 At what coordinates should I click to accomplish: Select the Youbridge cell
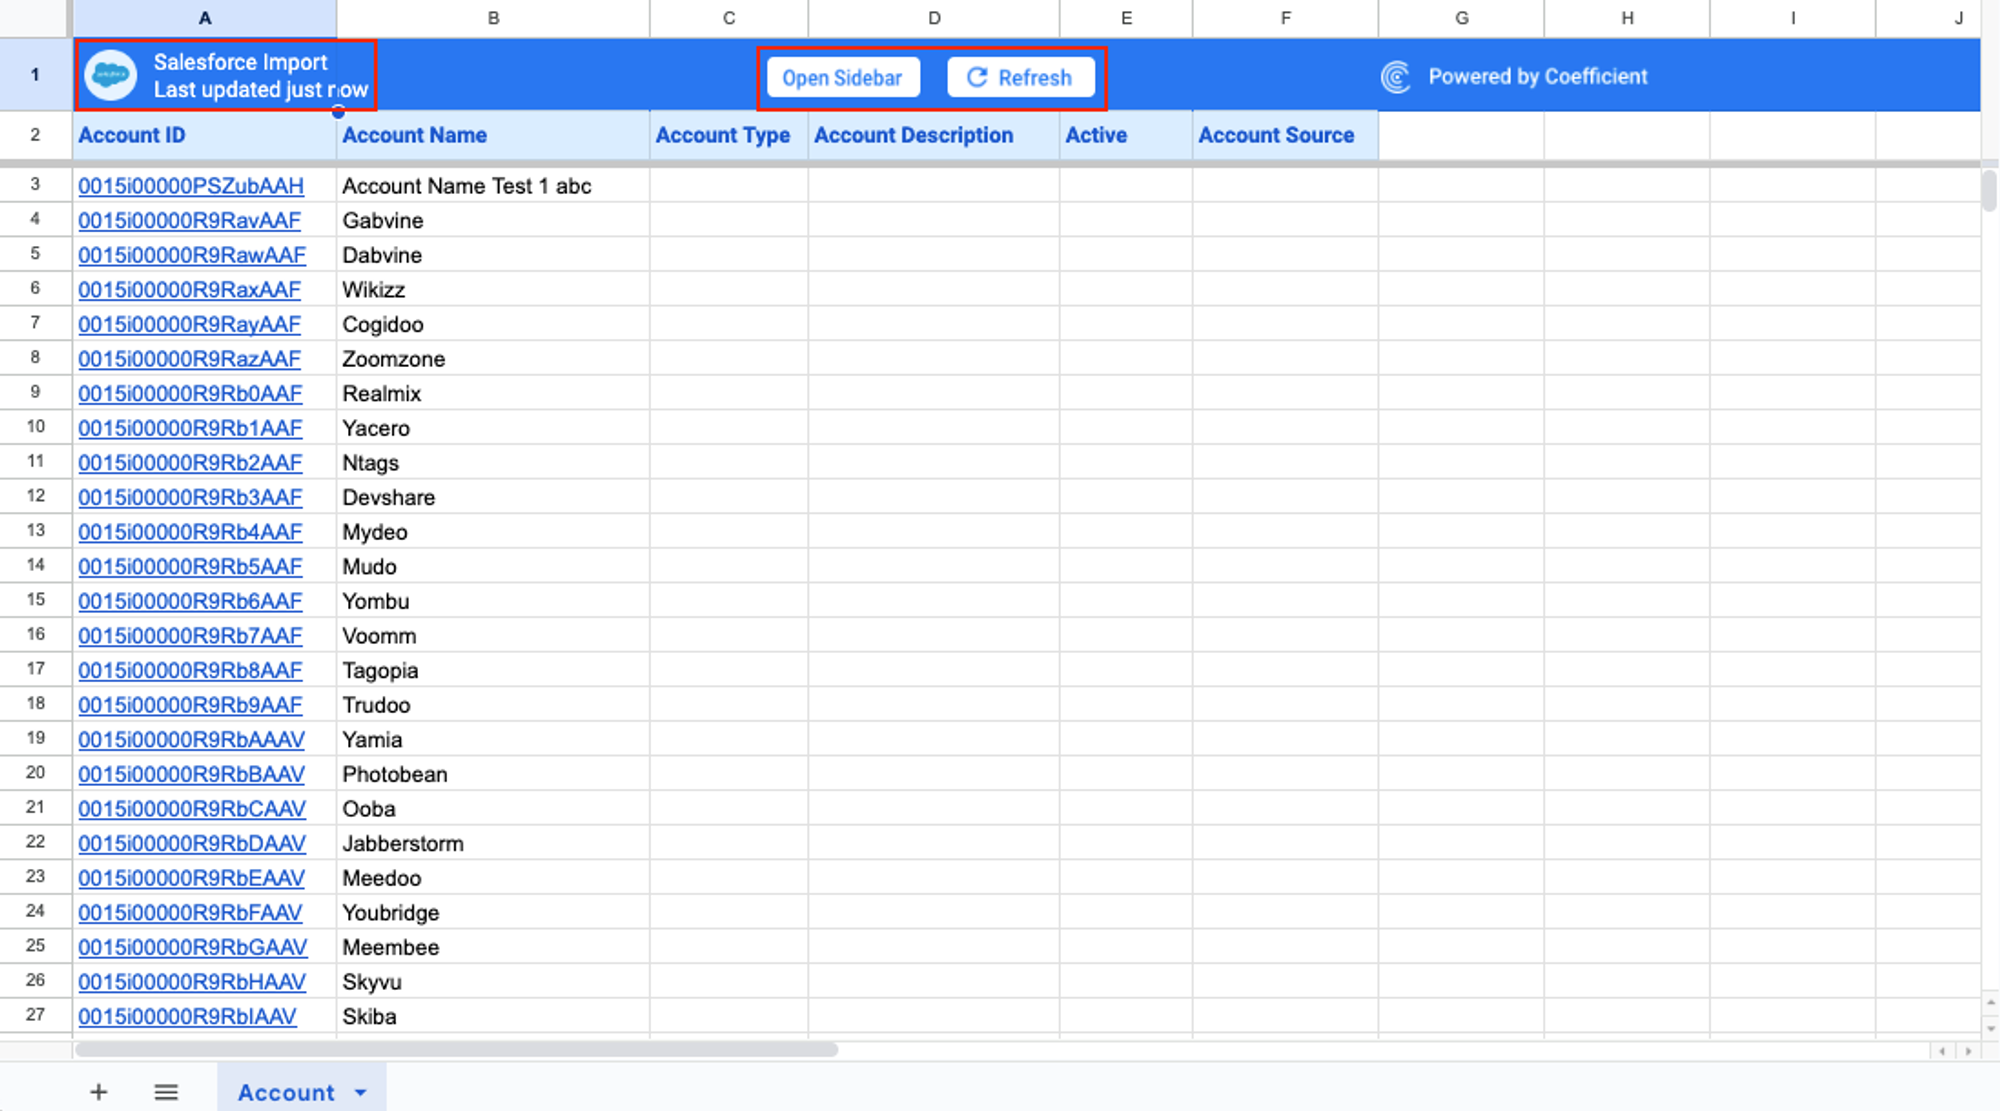pyautogui.click(x=493, y=913)
